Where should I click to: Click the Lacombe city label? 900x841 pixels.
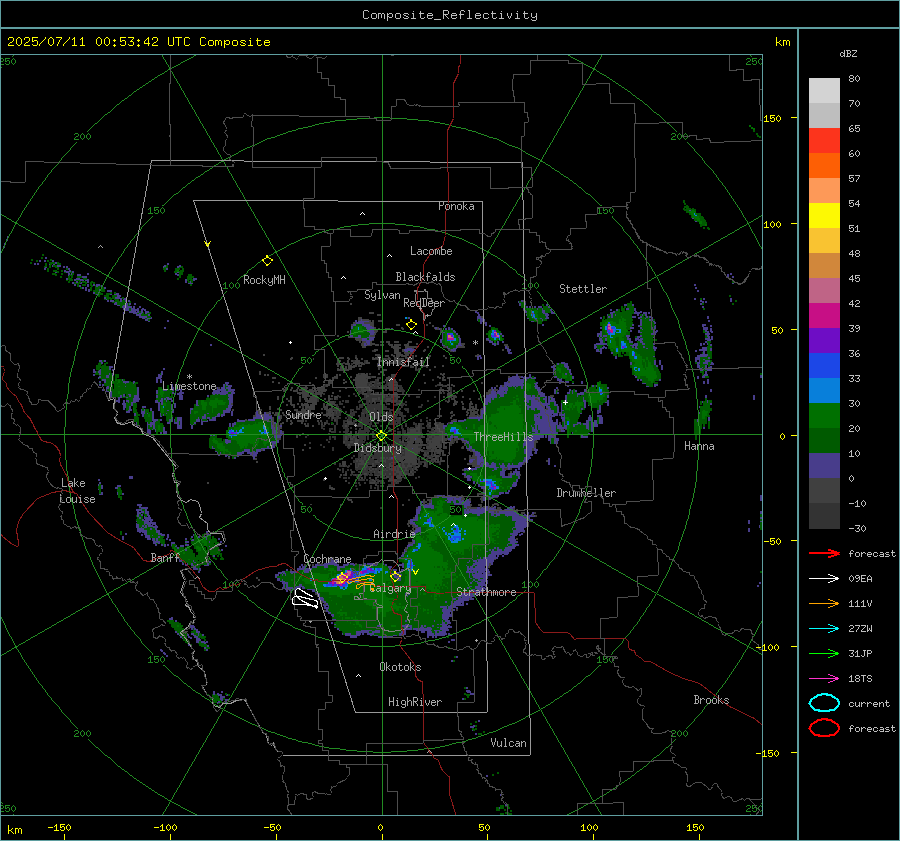(x=431, y=251)
